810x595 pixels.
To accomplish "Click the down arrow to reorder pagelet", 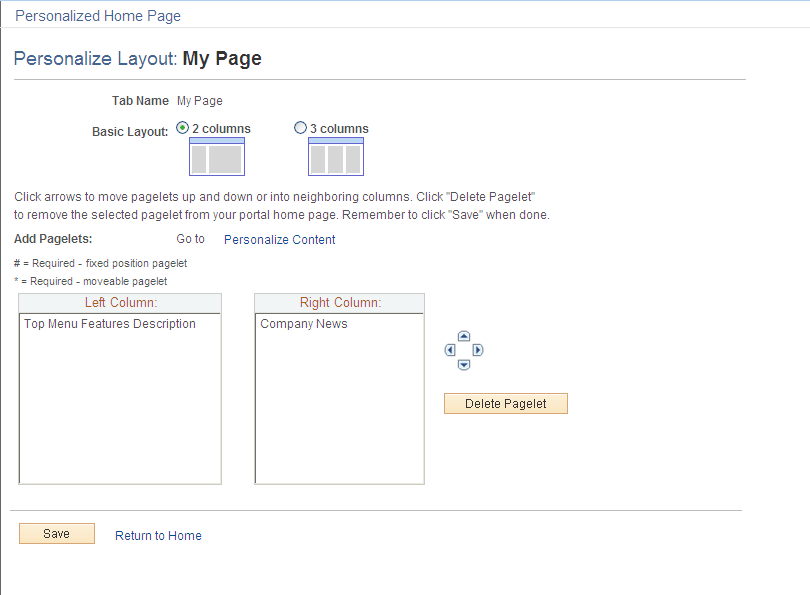I will [464, 364].
